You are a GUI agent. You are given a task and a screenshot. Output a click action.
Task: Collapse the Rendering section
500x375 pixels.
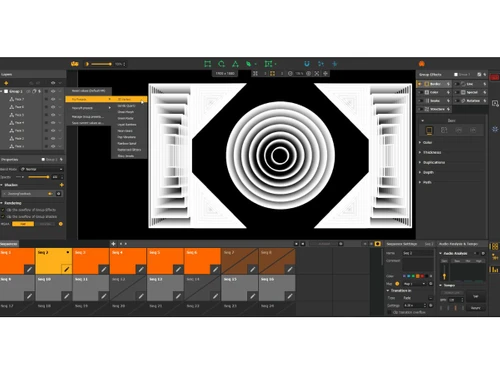(x=2, y=203)
